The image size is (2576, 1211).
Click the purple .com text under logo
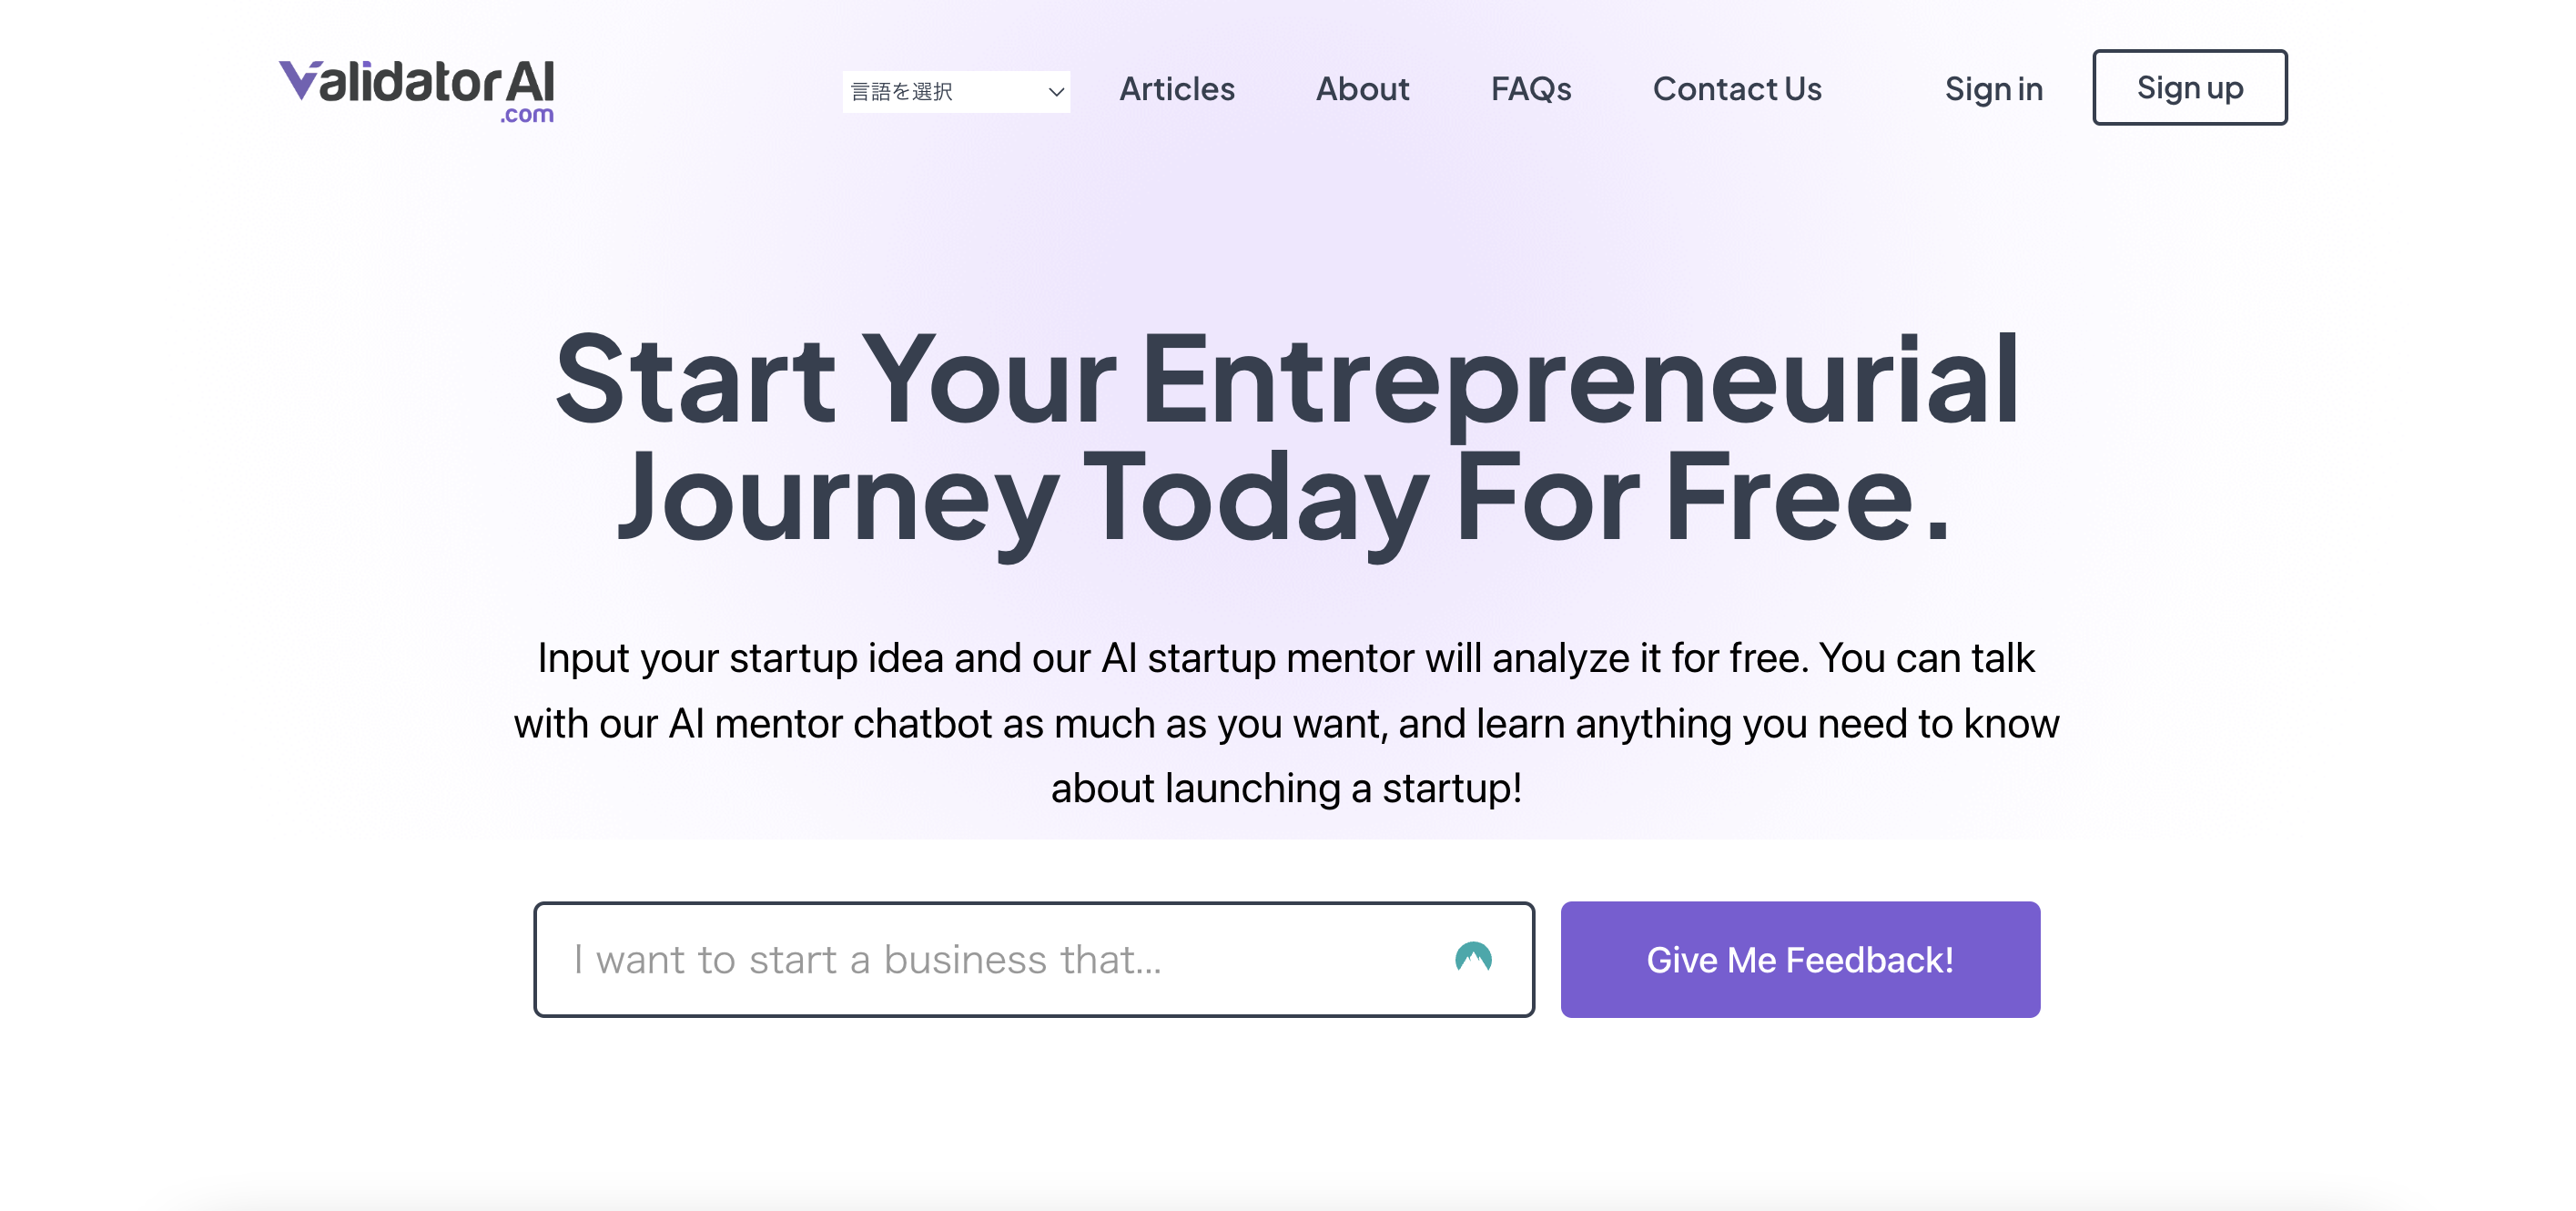[527, 115]
